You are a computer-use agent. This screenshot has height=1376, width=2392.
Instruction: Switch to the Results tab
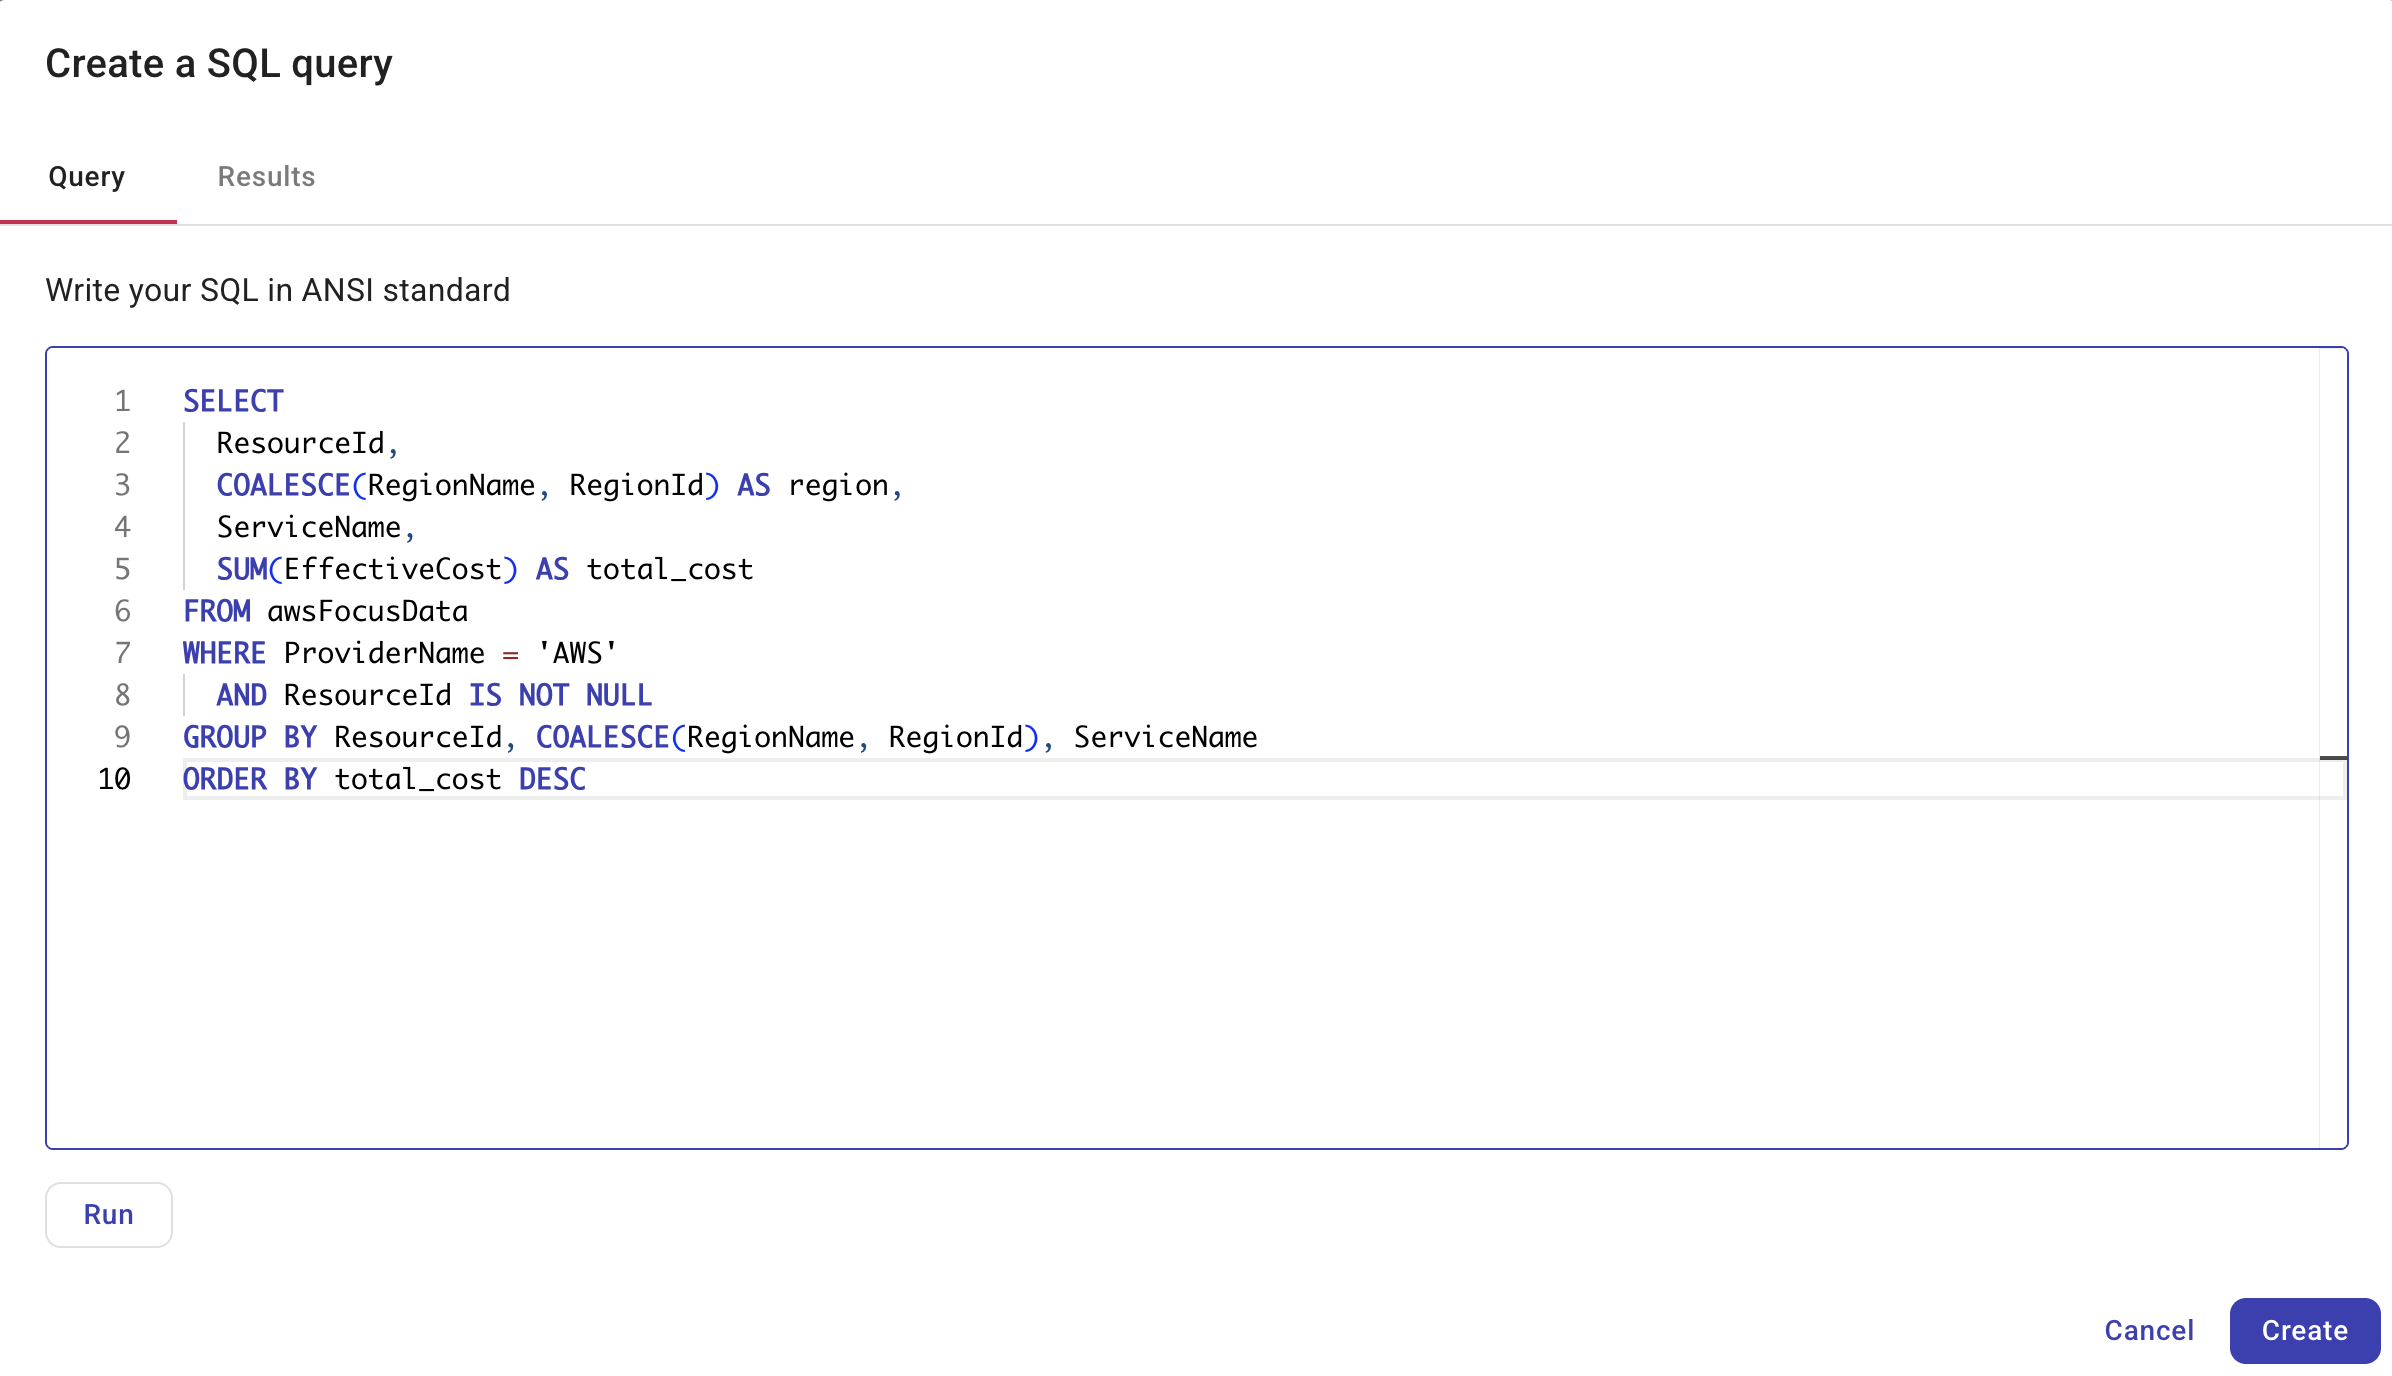pyautogui.click(x=266, y=176)
